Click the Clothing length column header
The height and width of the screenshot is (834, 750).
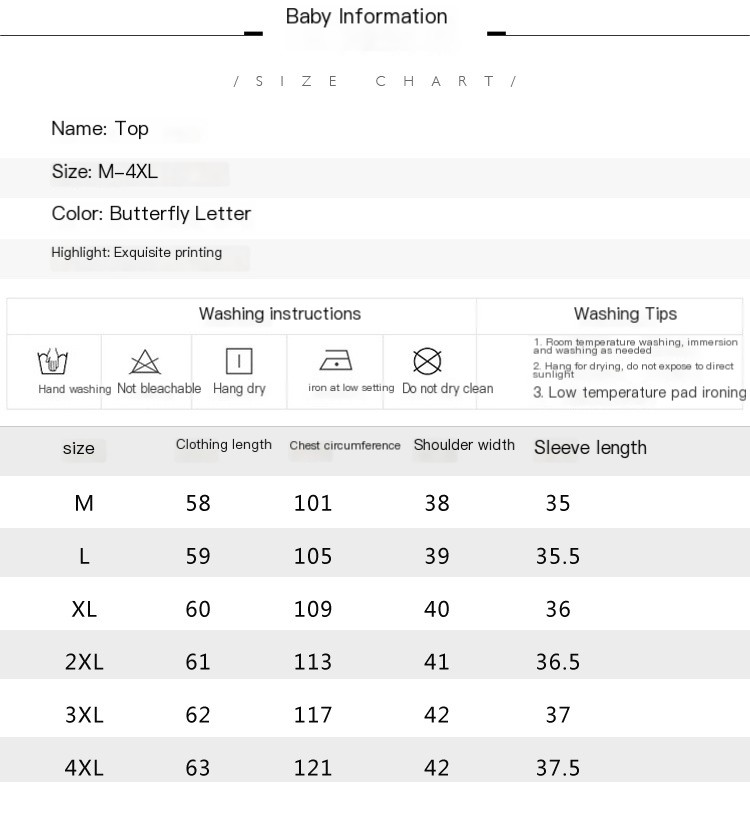(x=224, y=445)
